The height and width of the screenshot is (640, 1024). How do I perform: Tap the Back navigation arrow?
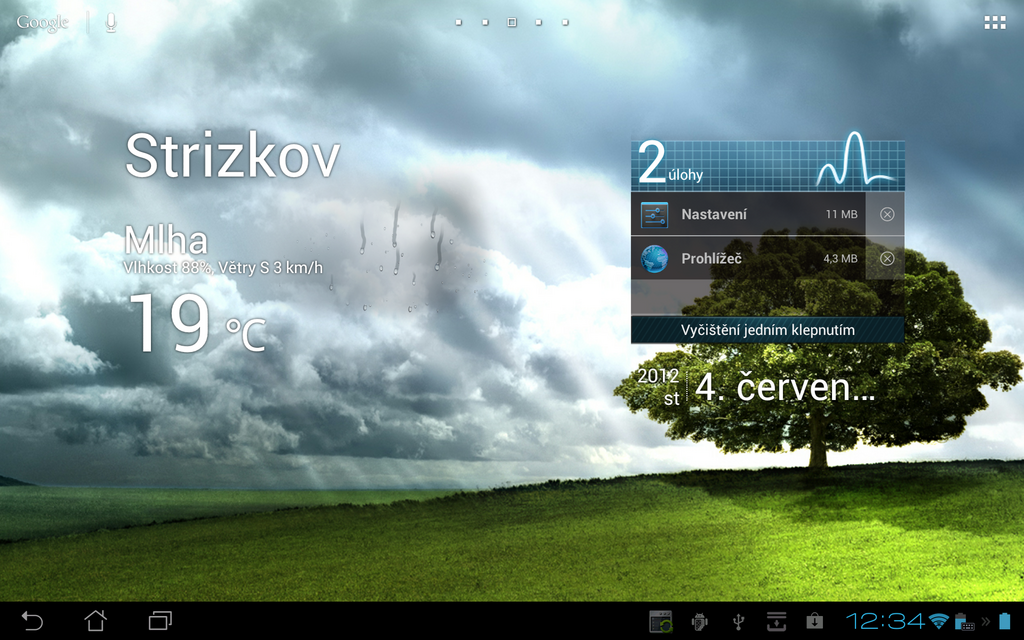tap(32, 620)
